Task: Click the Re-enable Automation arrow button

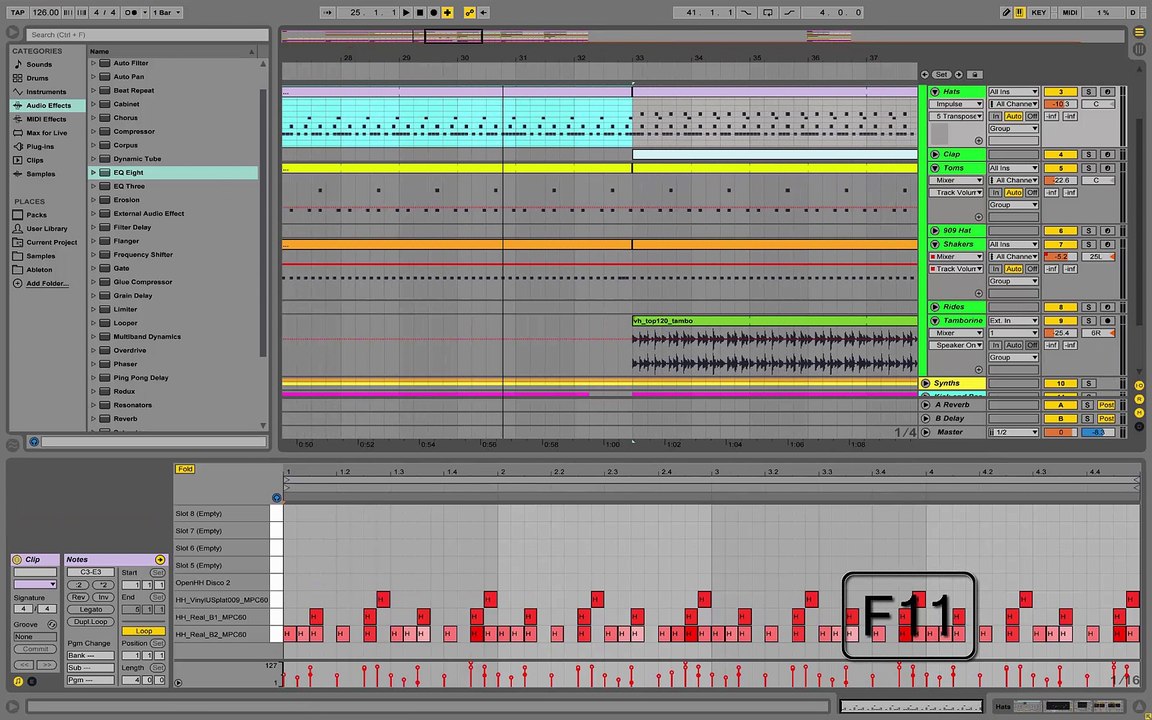Action: point(484,12)
